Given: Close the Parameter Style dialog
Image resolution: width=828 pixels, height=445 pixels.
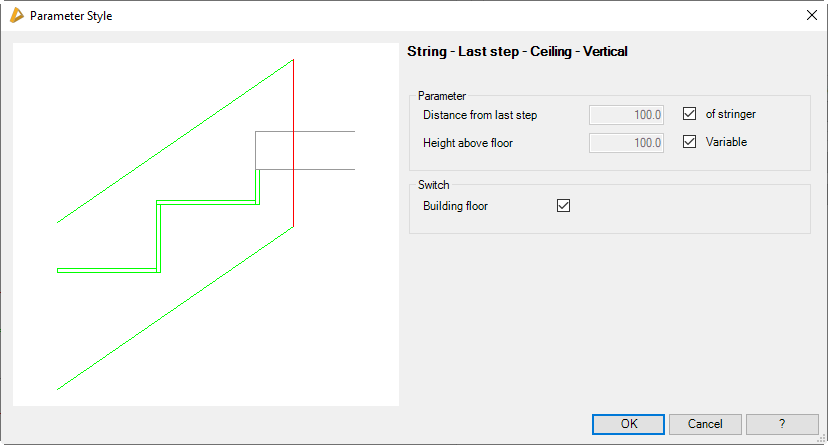Looking at the screenshot, I should tap(811, 15).
